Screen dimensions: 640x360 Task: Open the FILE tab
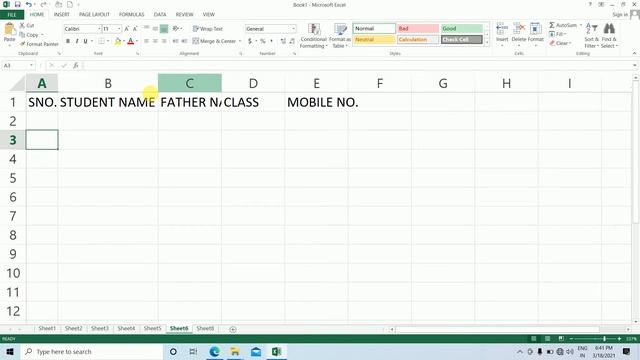click(12, 15)
